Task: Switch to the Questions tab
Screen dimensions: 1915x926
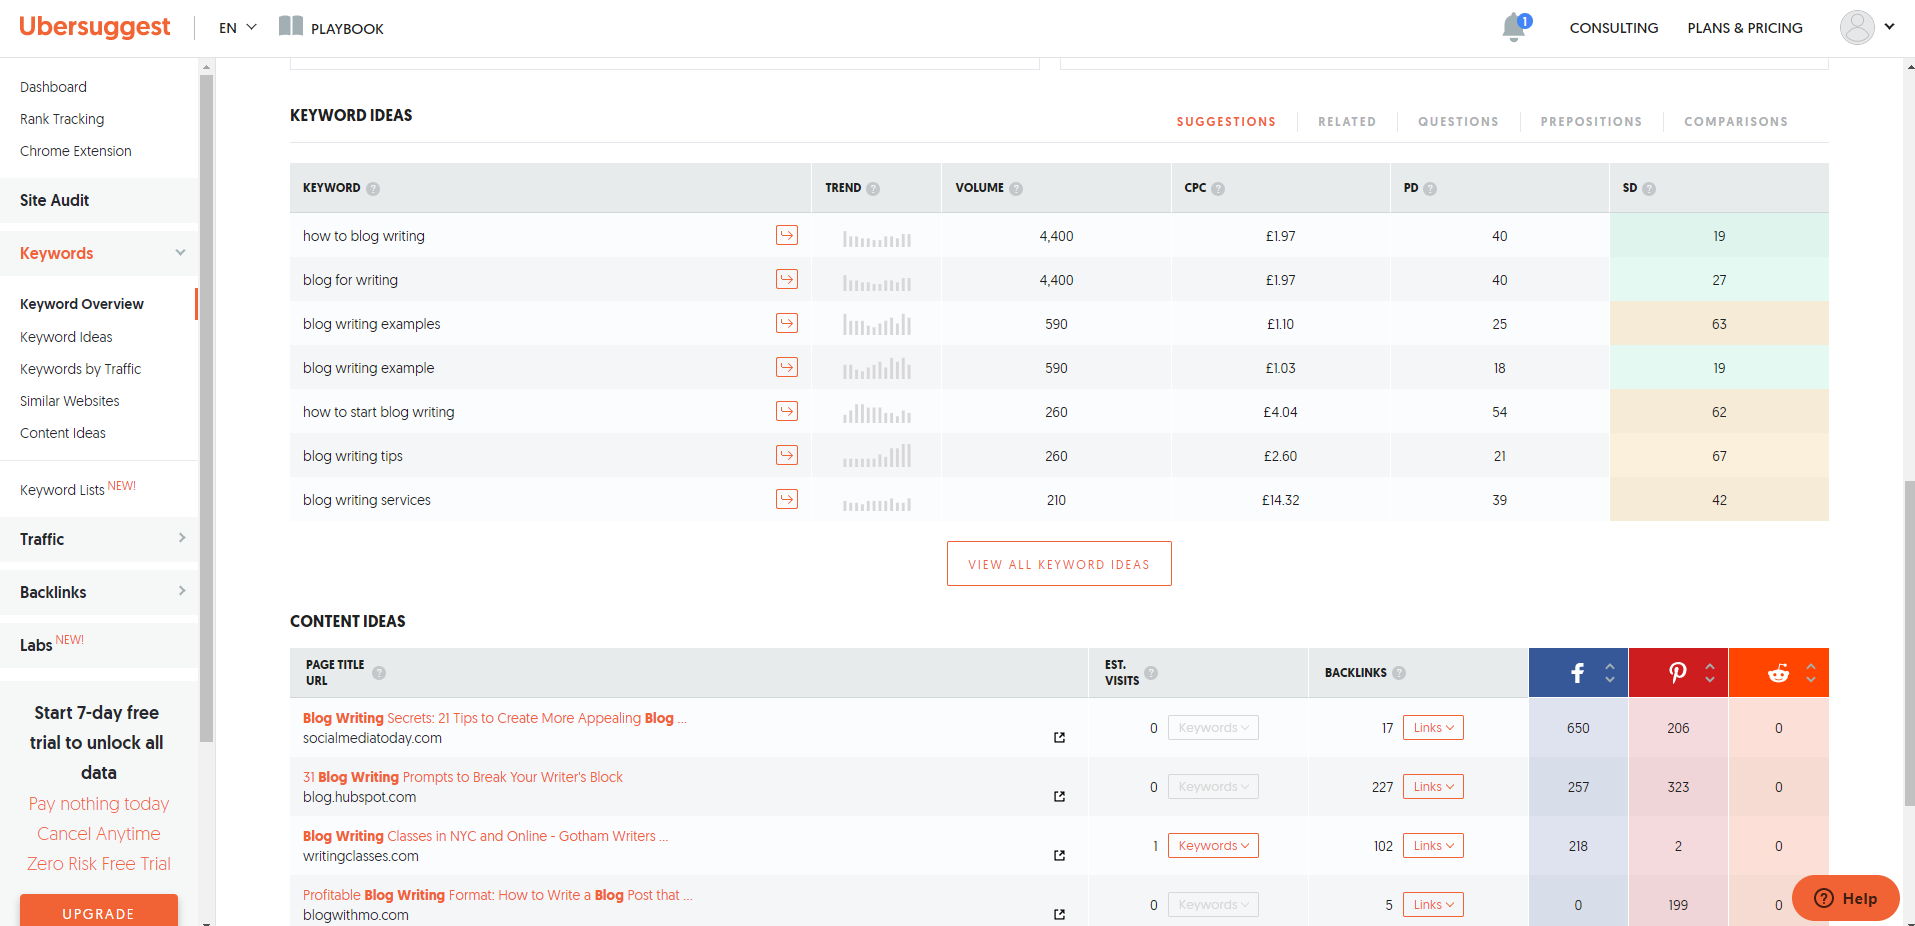Action: tap(1457, 122)
